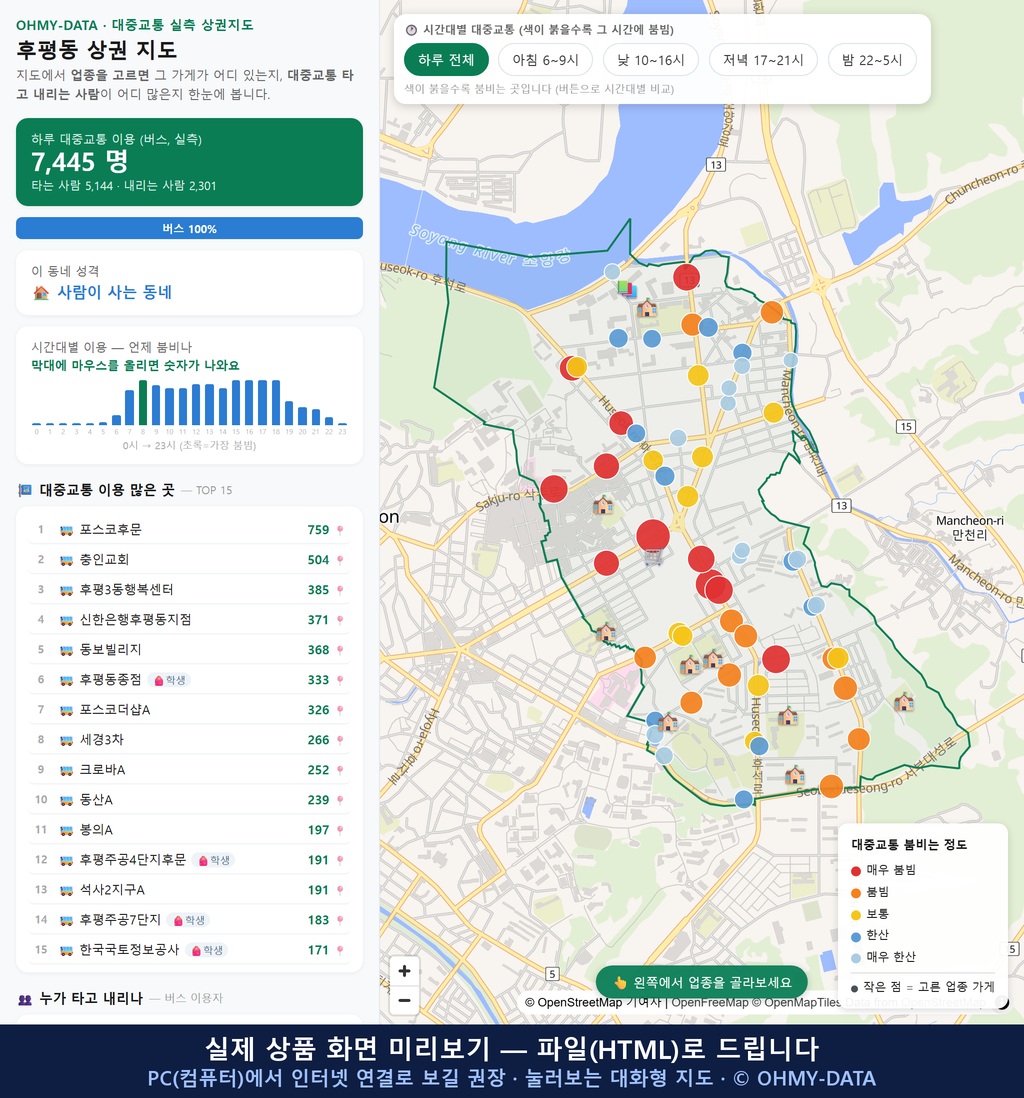Click the icon before 대중교통 이용 많은 곳 heading

25,490
